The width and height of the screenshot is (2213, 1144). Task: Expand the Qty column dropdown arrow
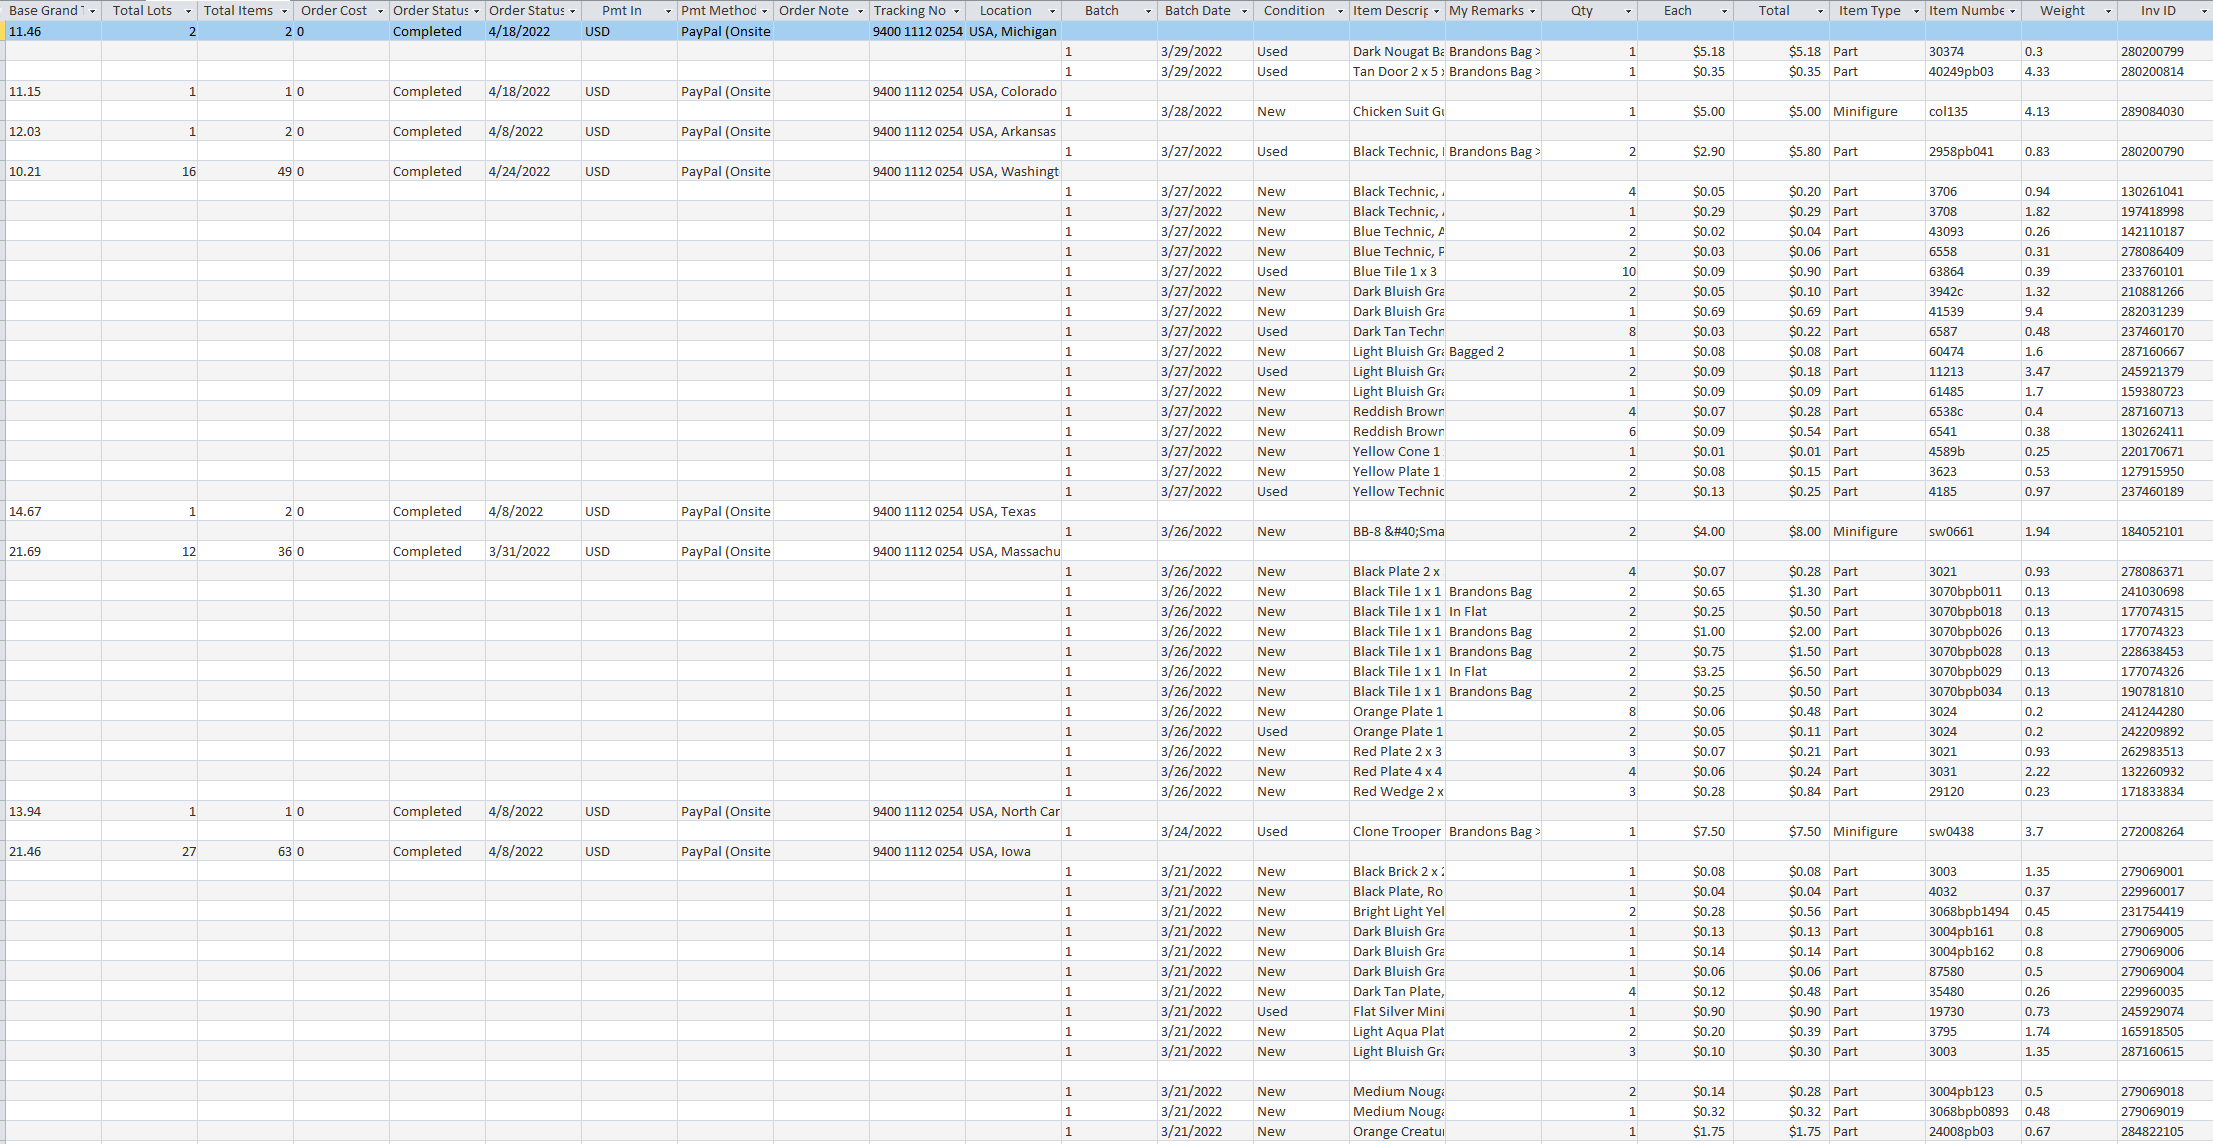pos(1628,11)
